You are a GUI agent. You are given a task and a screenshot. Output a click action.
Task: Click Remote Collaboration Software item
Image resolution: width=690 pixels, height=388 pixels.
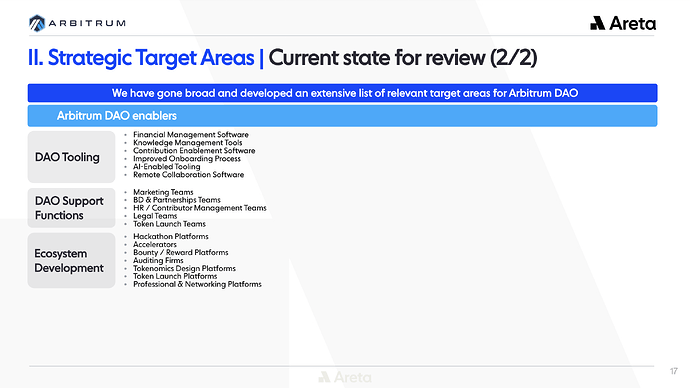tap(188, 175)
